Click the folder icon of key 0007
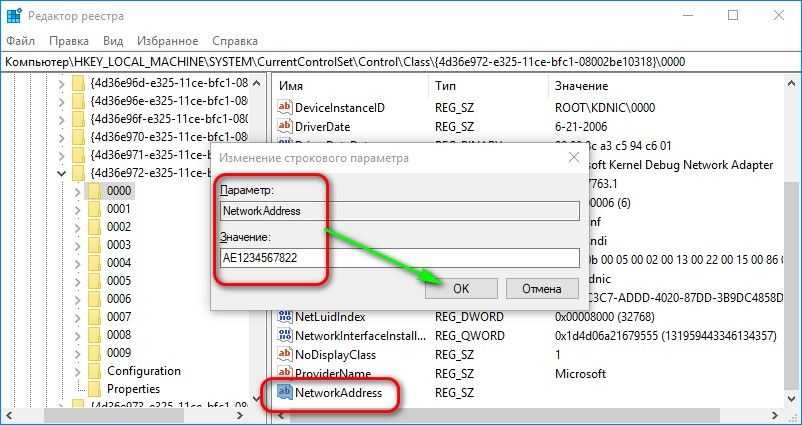802x425 pixels. coord(94,317)
